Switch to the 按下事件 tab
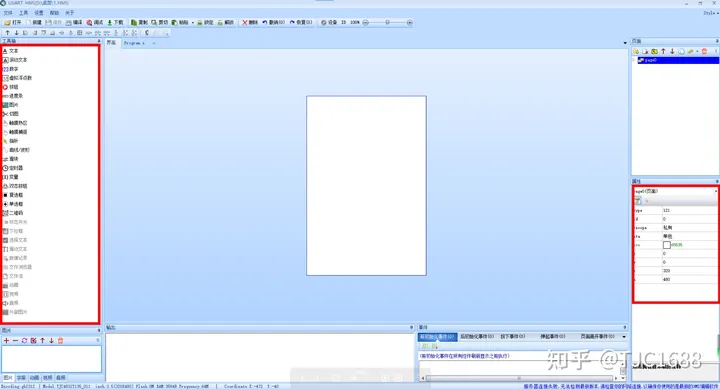 click(512, 337)
